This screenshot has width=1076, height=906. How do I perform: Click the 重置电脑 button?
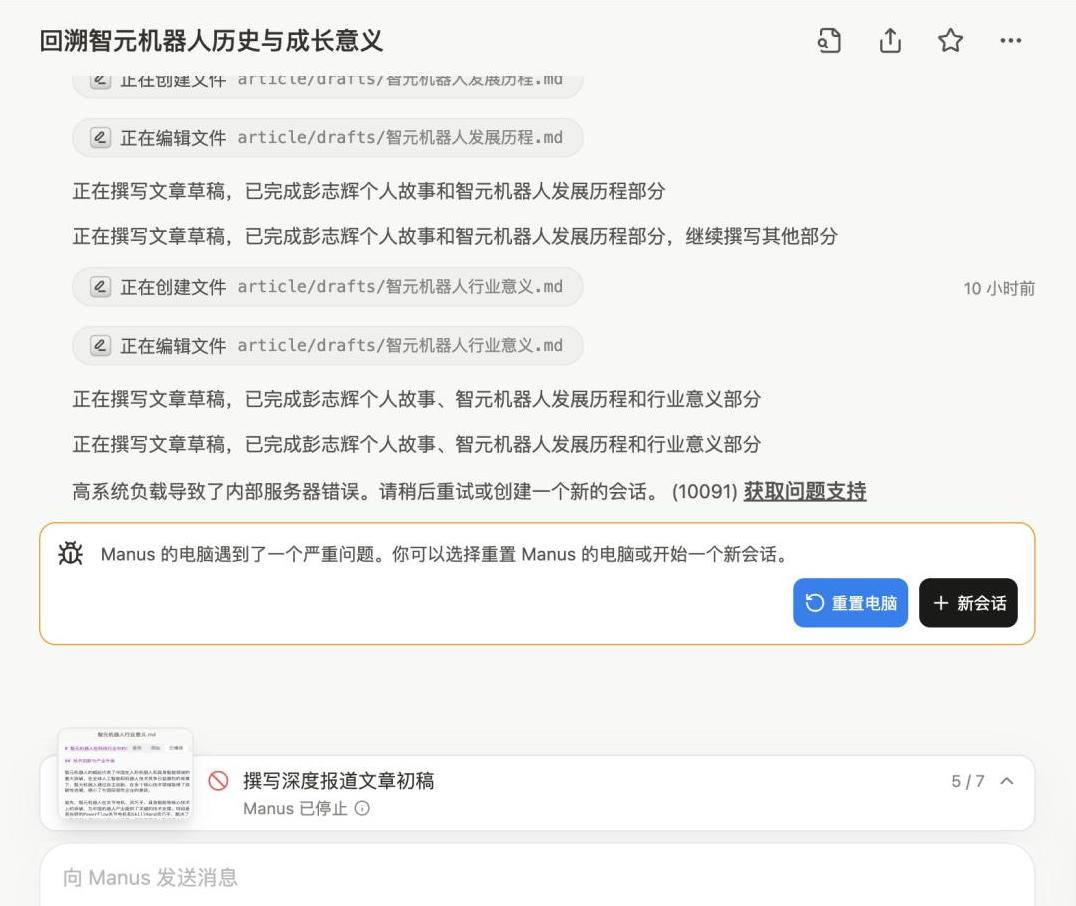point(850,603)
